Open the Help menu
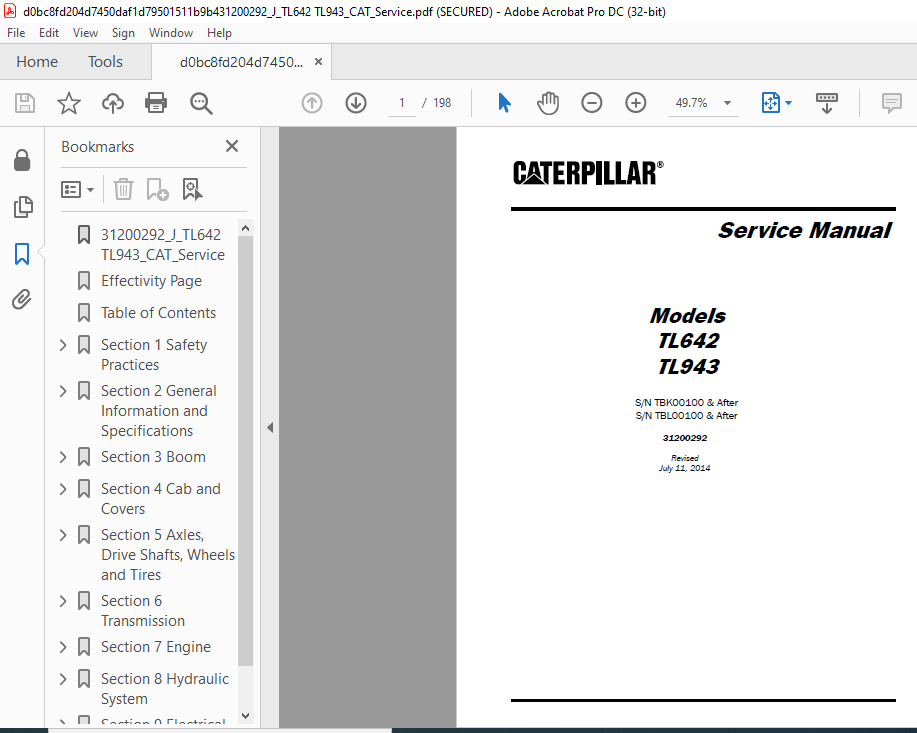 (219, 33)
